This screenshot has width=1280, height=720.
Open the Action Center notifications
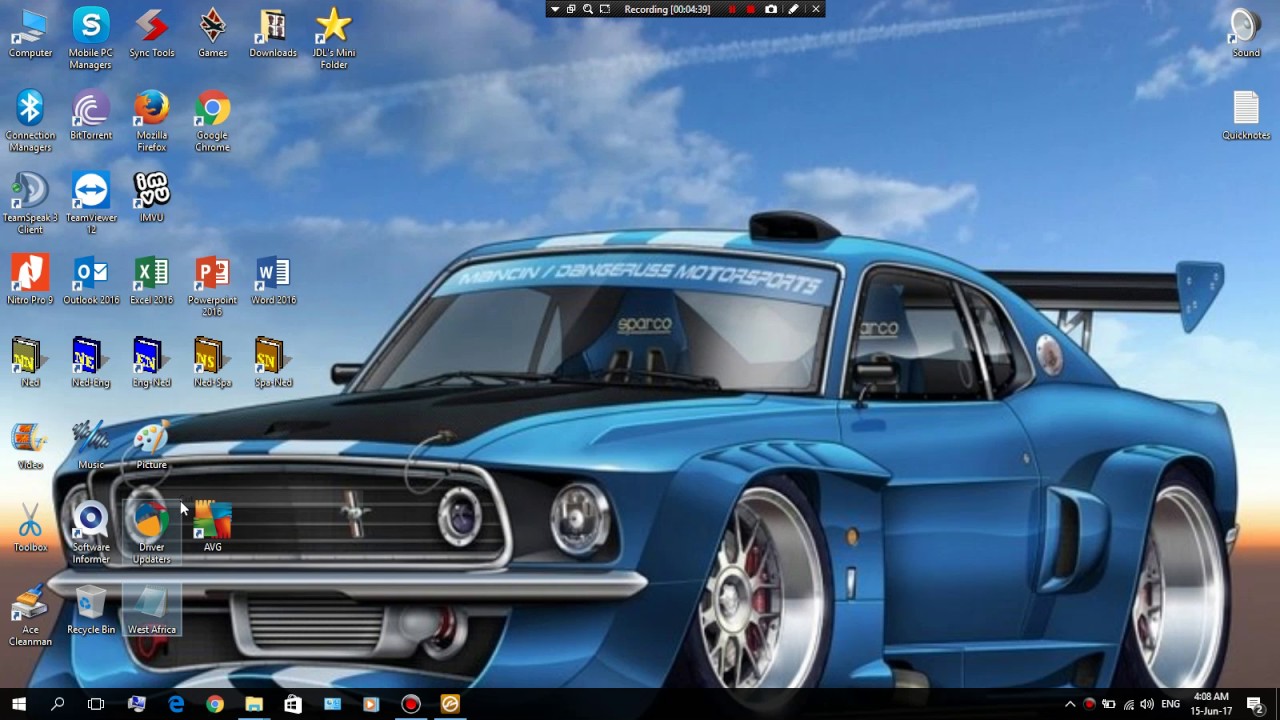tap(1255, 704)
